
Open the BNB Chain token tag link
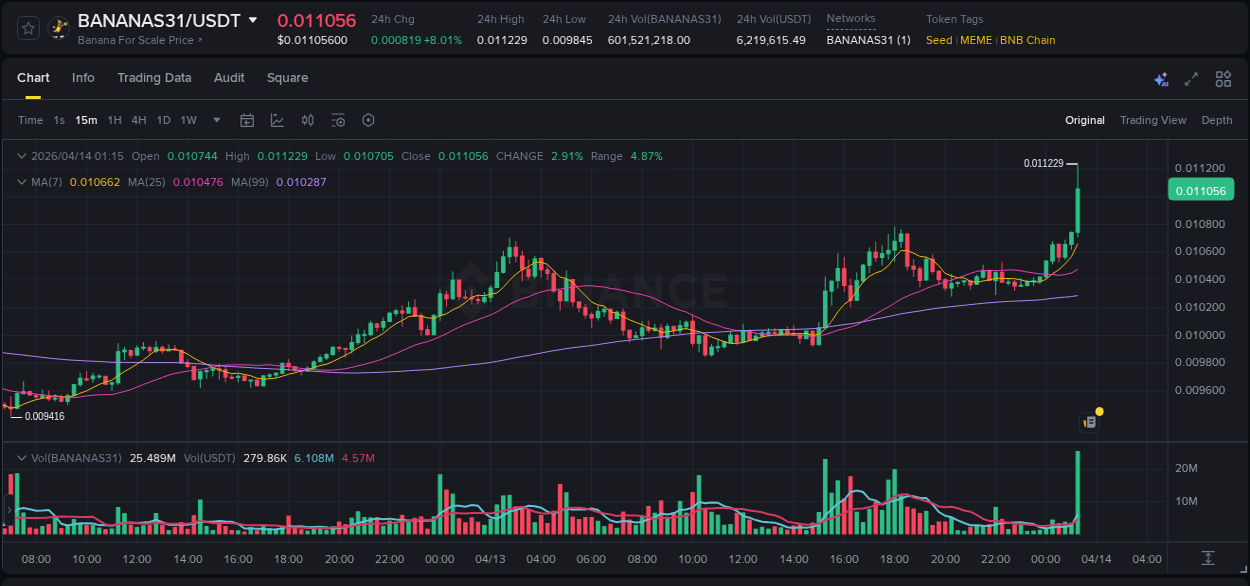click(1028, 40)
